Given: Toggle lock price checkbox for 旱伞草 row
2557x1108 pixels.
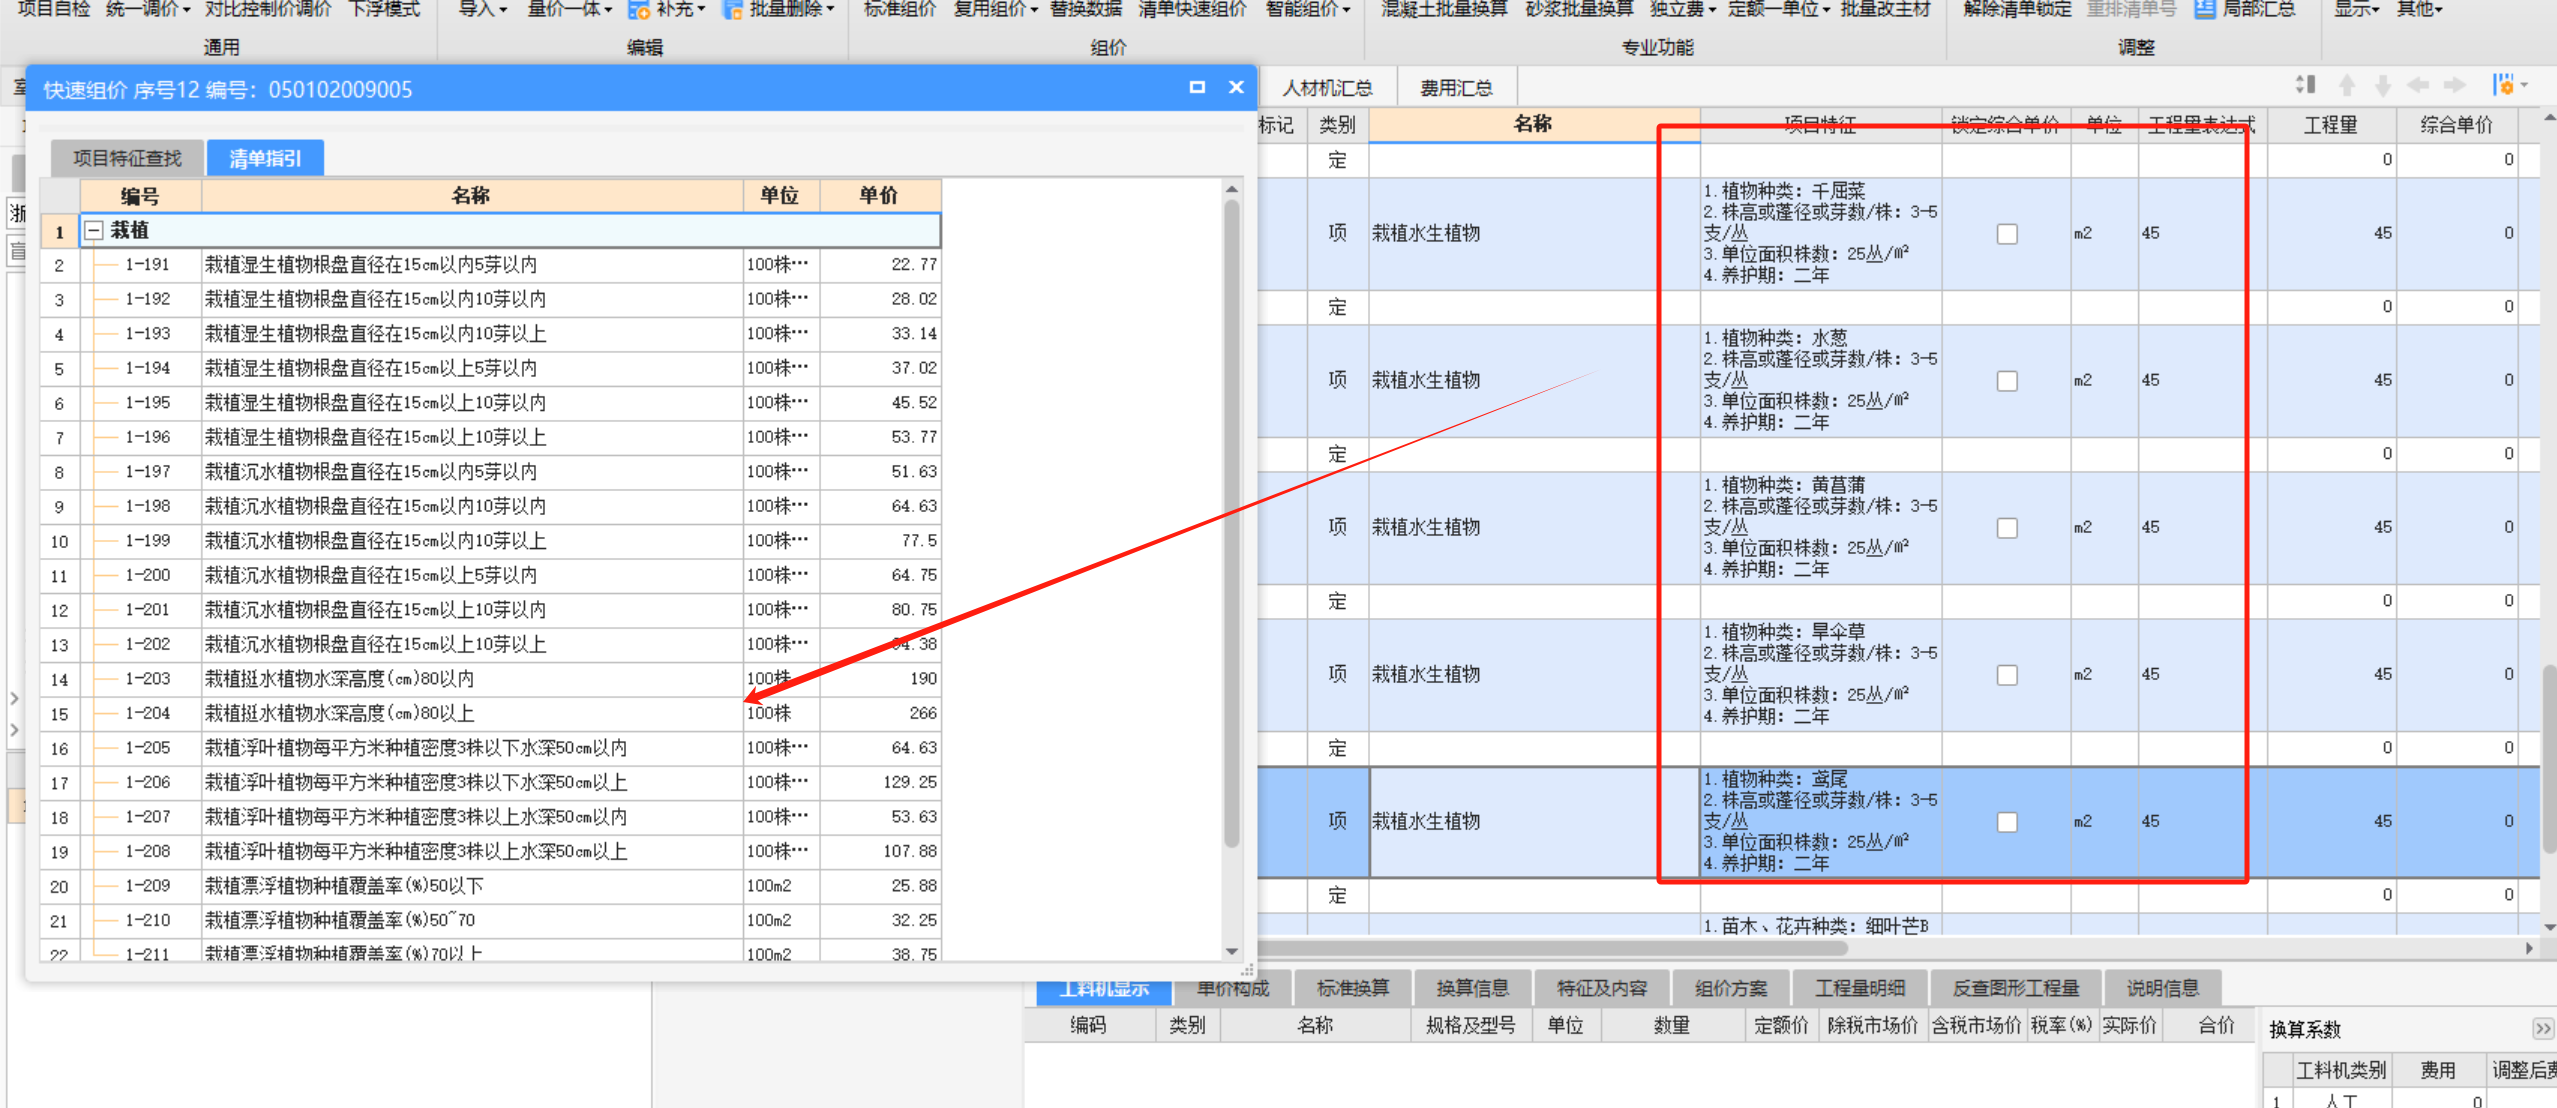Looking at the screenshot, I should [2007, 675].
